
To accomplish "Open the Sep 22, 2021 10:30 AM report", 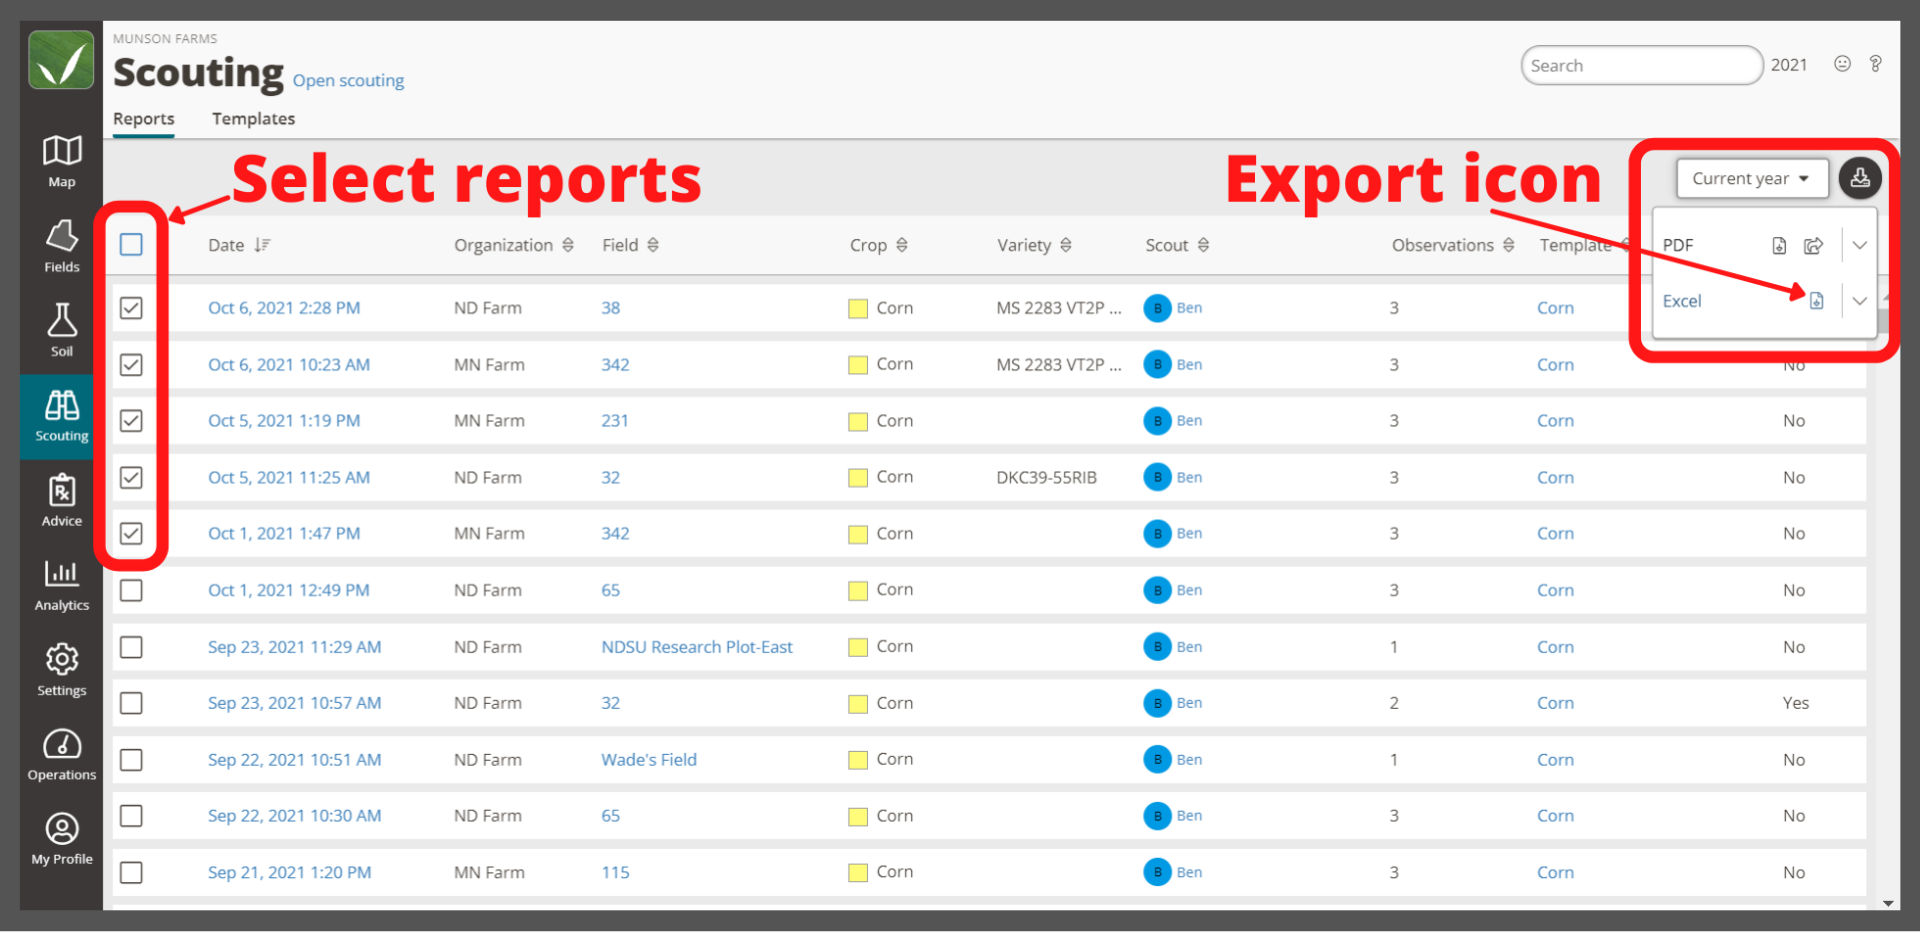I will [294, 816].
